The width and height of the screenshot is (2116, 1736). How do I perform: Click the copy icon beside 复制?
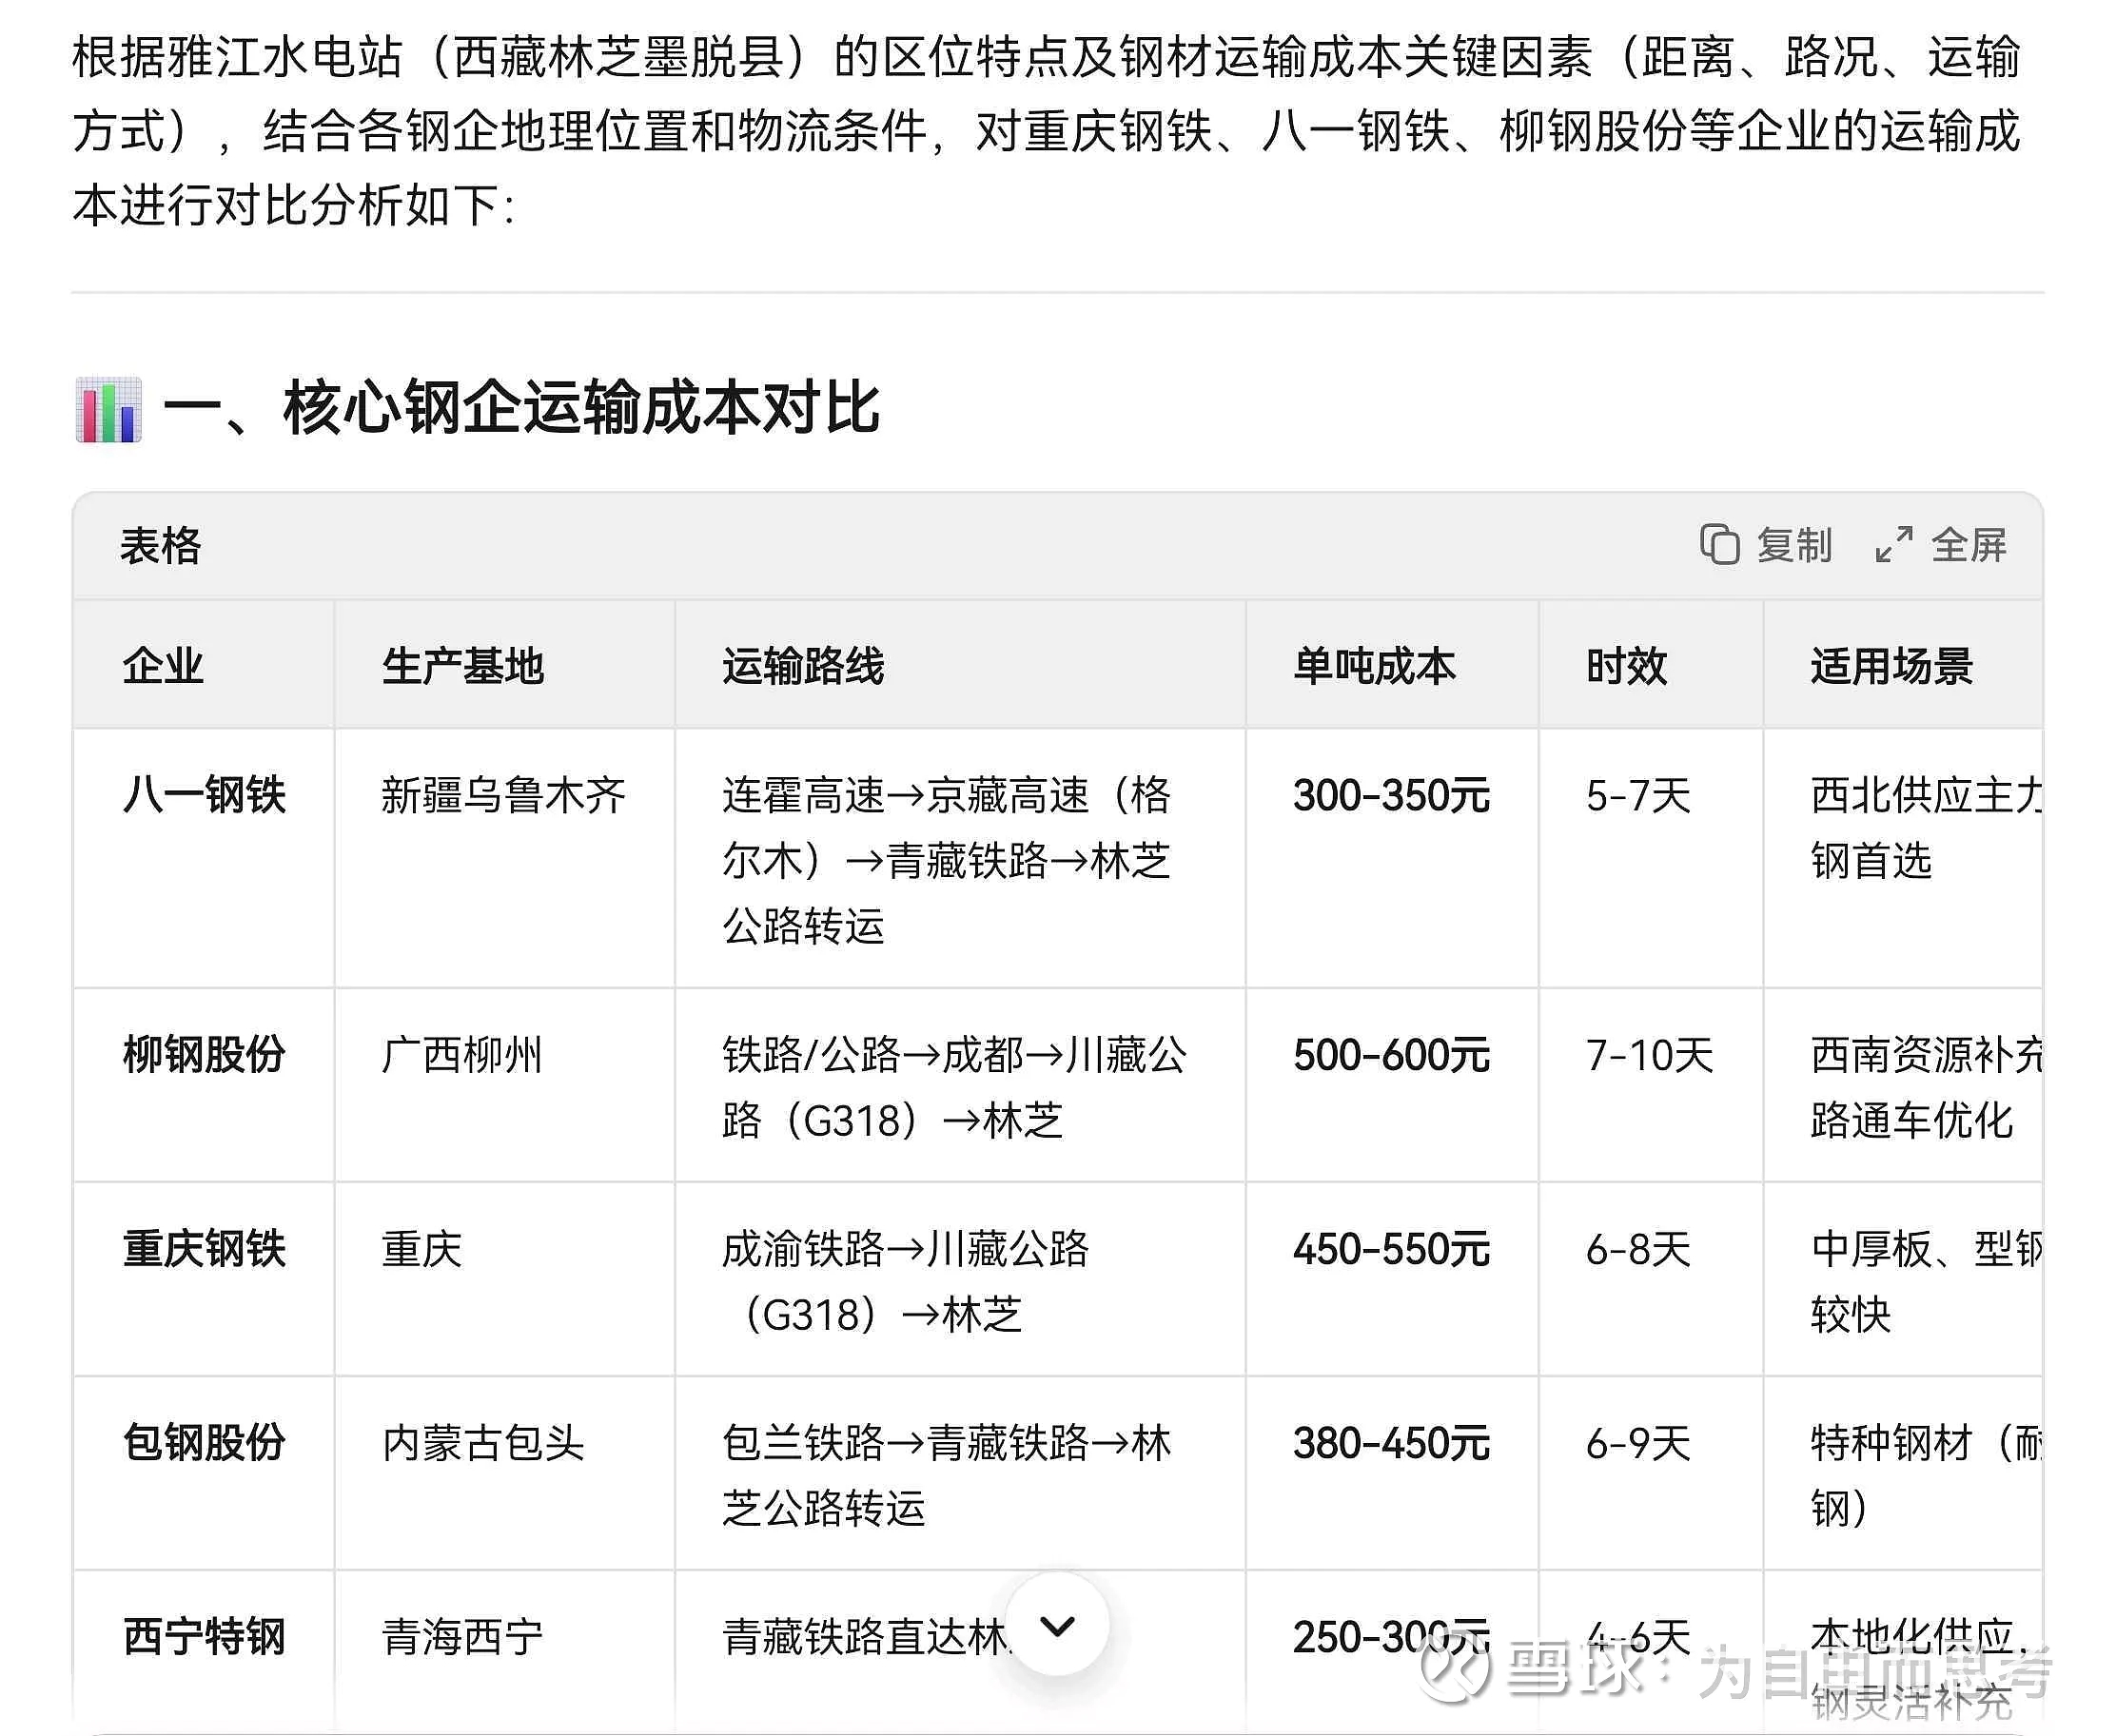pos(1720,545)
